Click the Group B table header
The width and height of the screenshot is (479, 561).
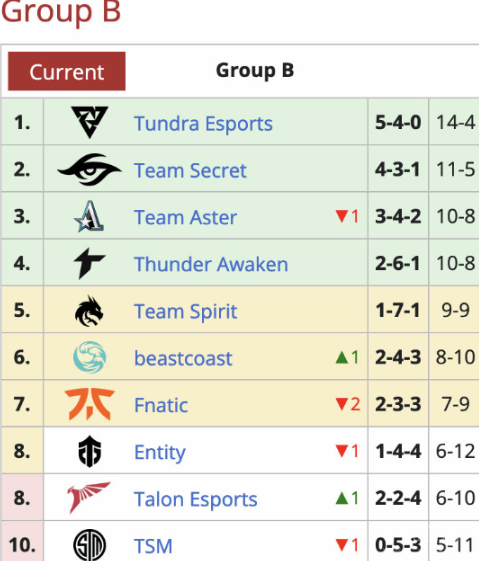click(255, 70)
